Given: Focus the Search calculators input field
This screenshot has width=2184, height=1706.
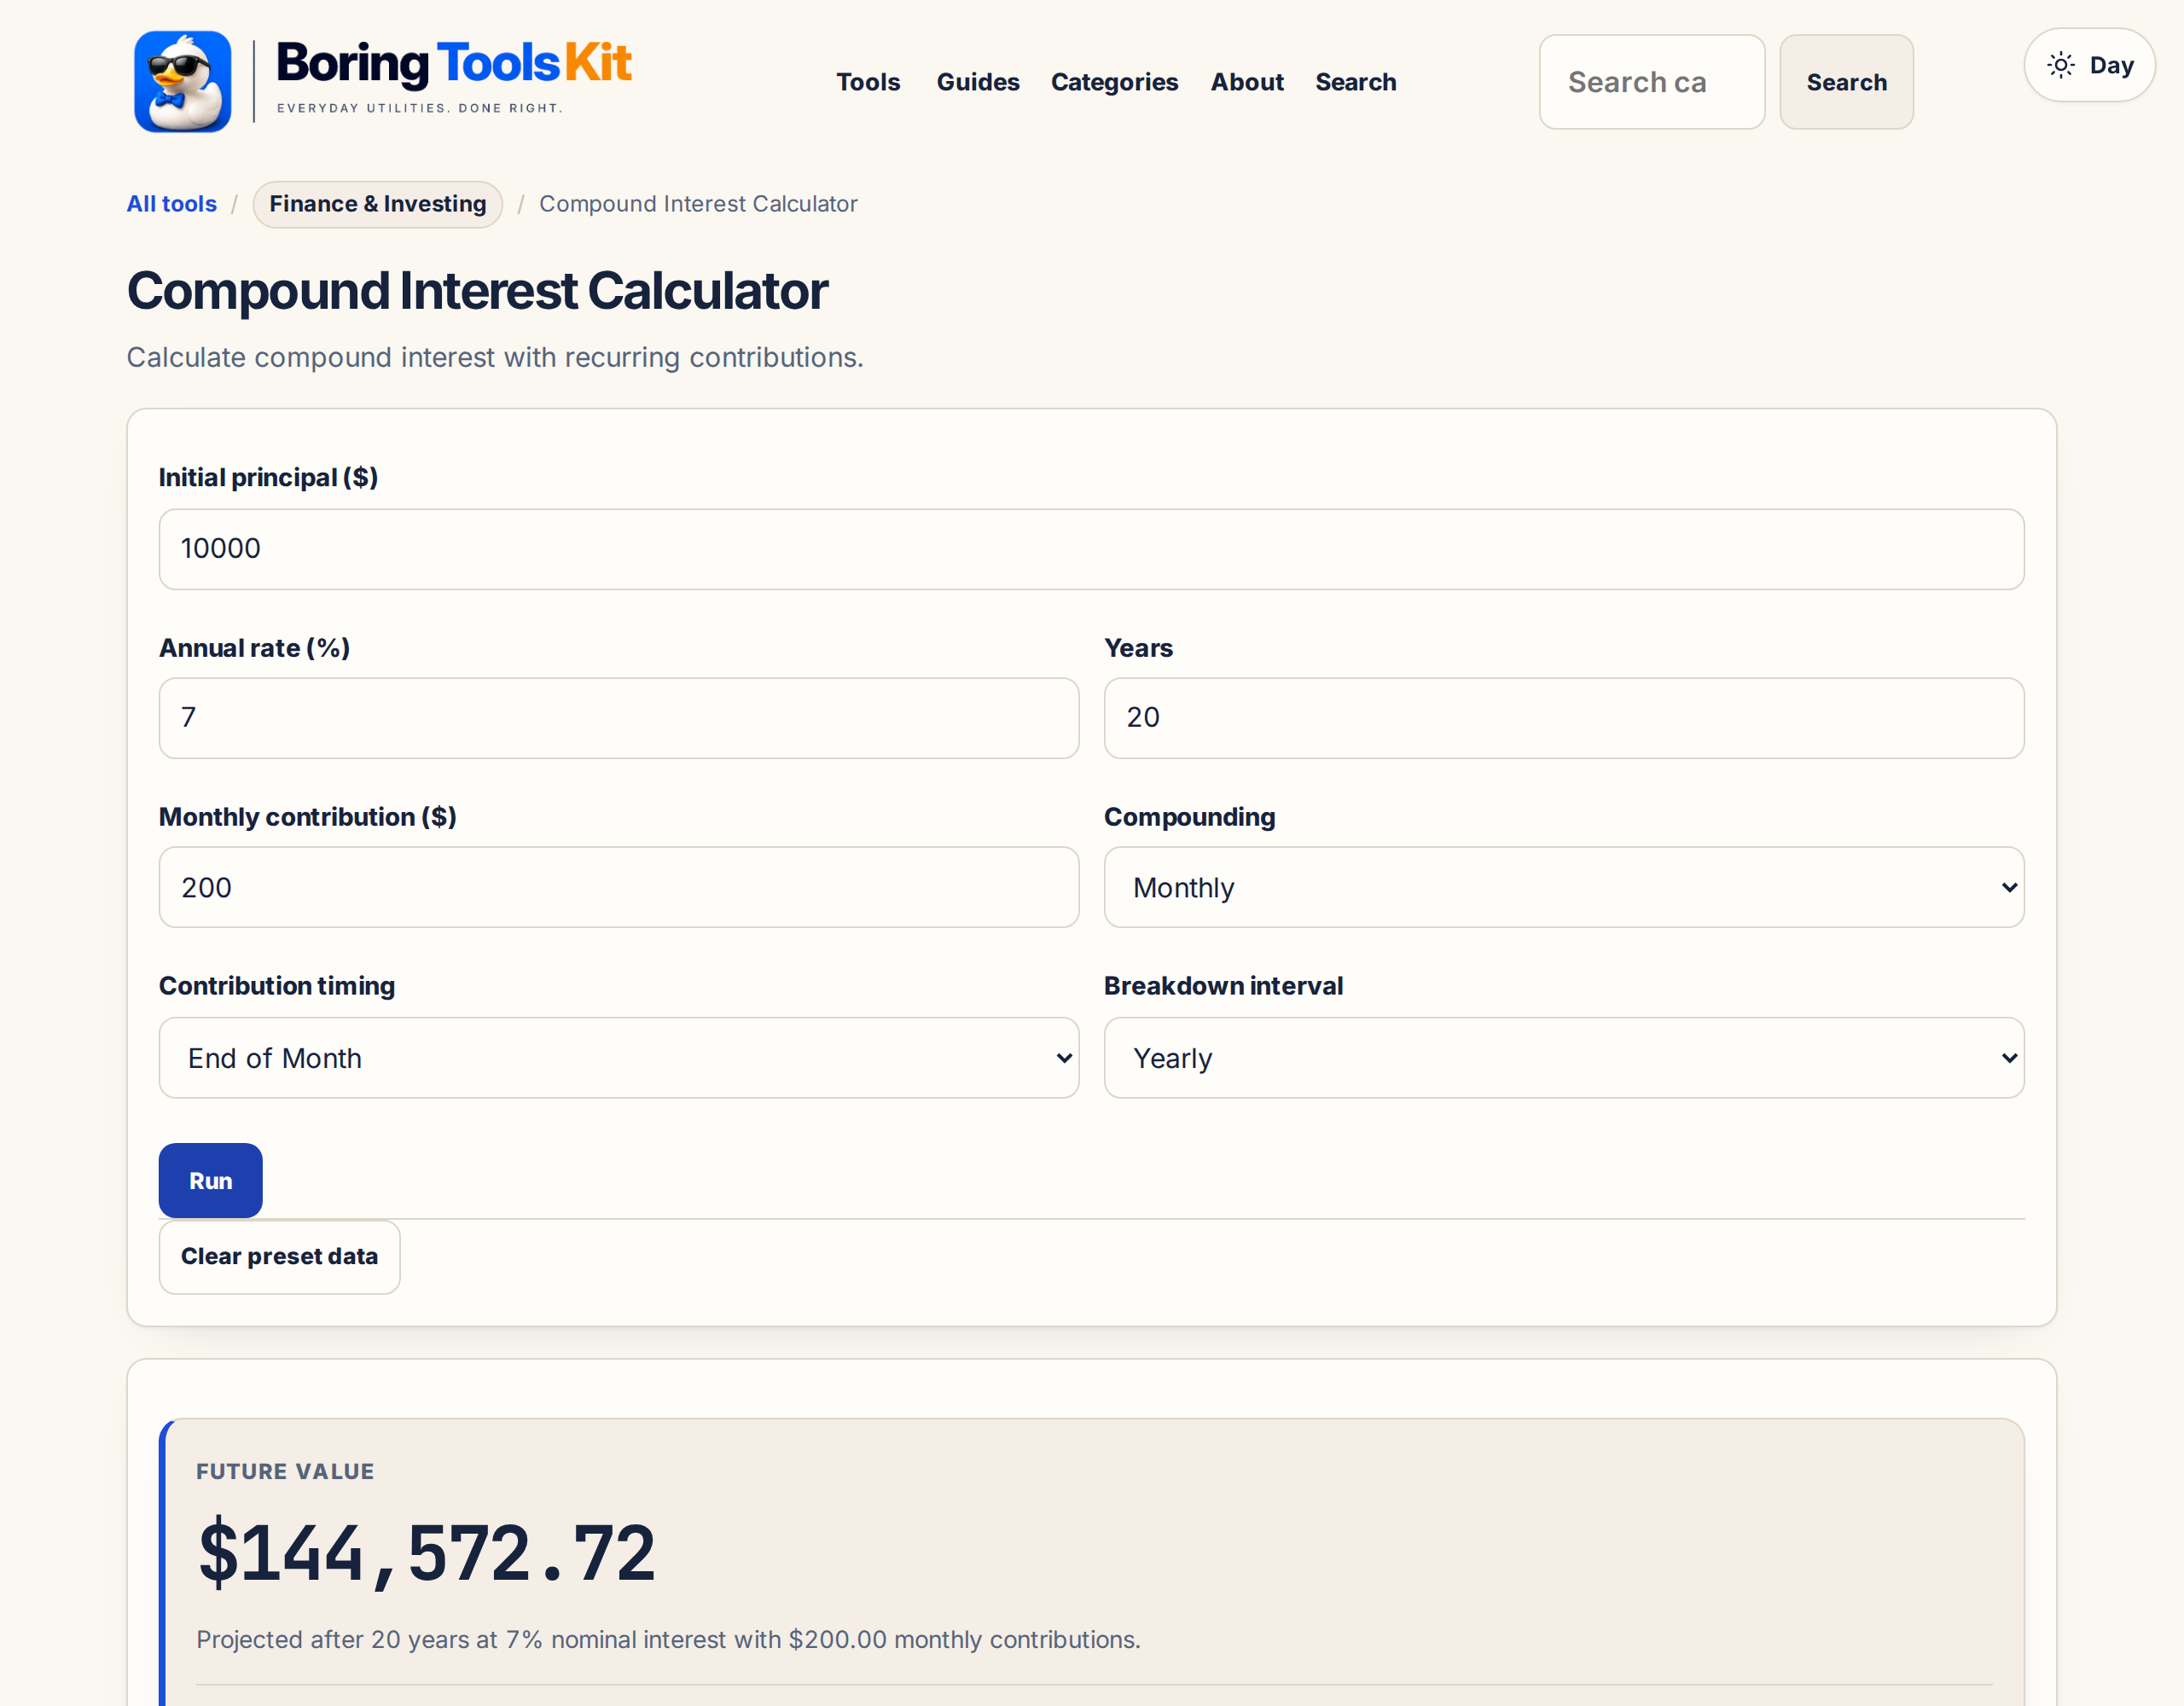Looking at the screenshot, I should click(x=1652, y=82).
